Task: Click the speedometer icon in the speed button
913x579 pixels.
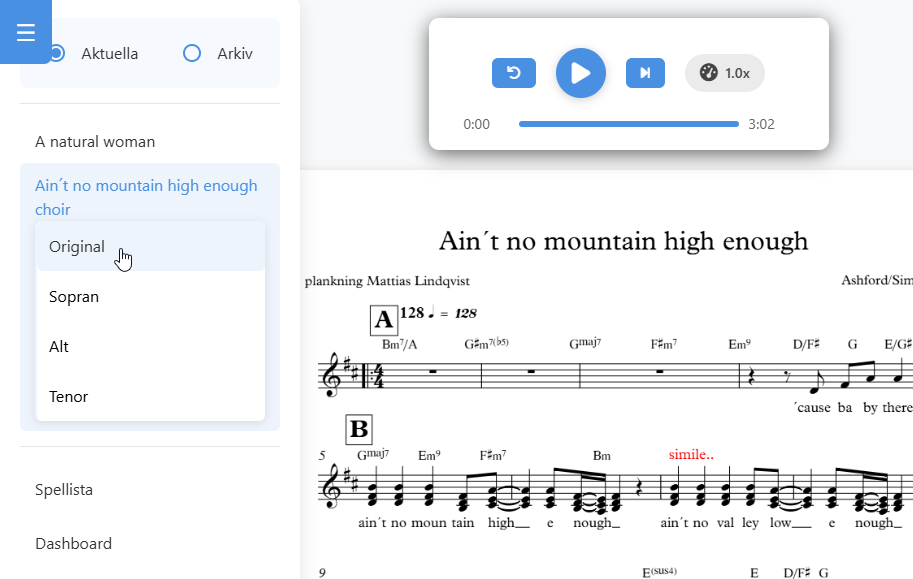Action: point(708,72)
